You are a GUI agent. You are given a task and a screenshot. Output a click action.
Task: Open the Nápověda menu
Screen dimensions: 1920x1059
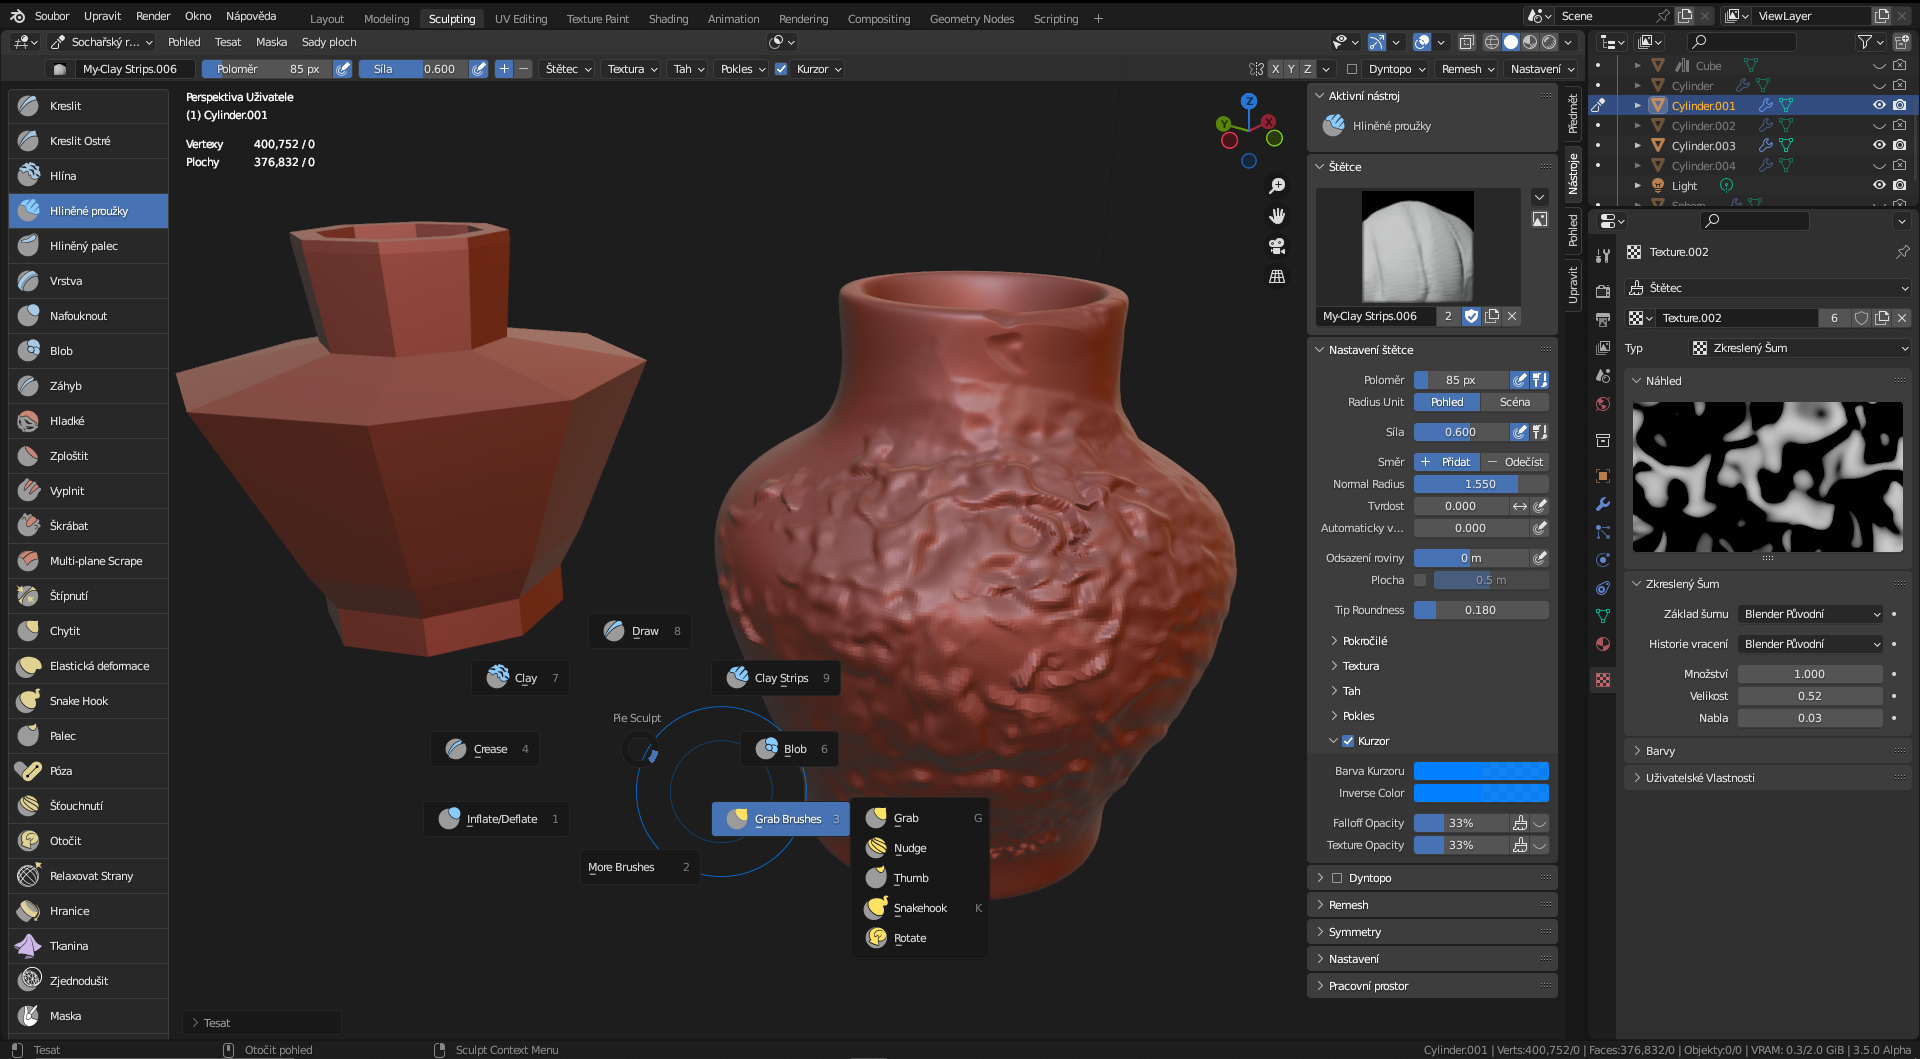pos(251,16)
